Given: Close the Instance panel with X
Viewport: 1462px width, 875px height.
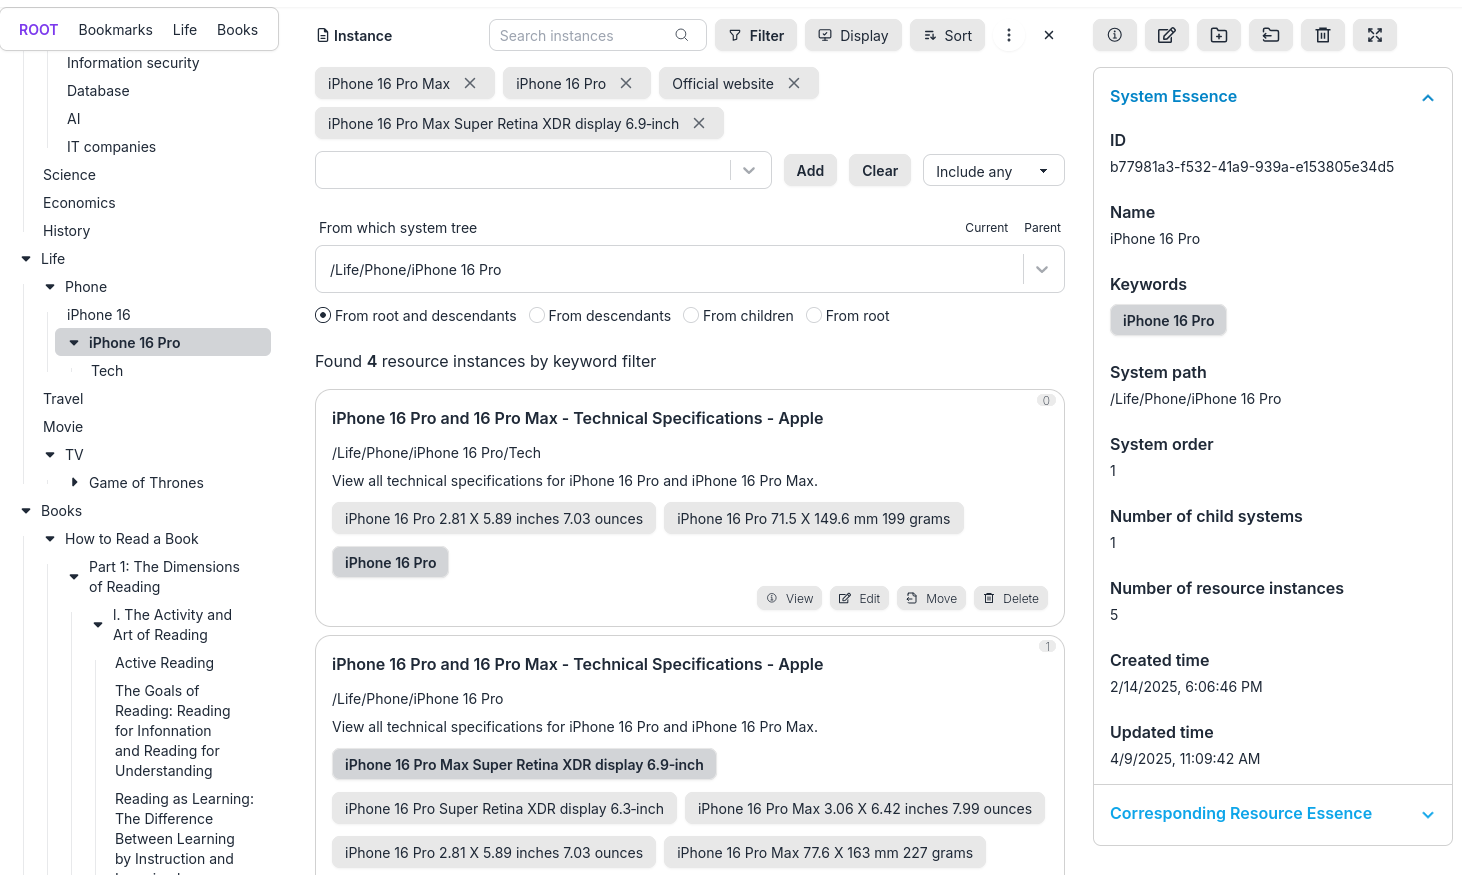Looking at the screenshot, I should tap(1049, 35).
